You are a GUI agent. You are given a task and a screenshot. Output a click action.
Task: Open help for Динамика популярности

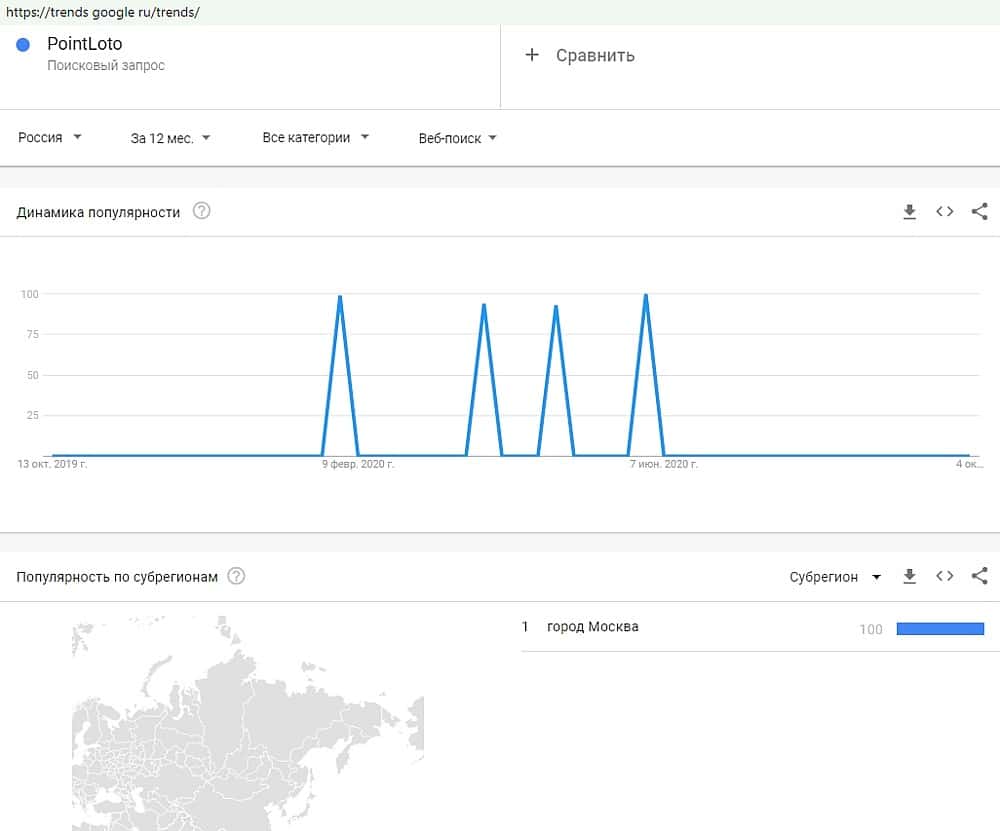pos(201,211)
